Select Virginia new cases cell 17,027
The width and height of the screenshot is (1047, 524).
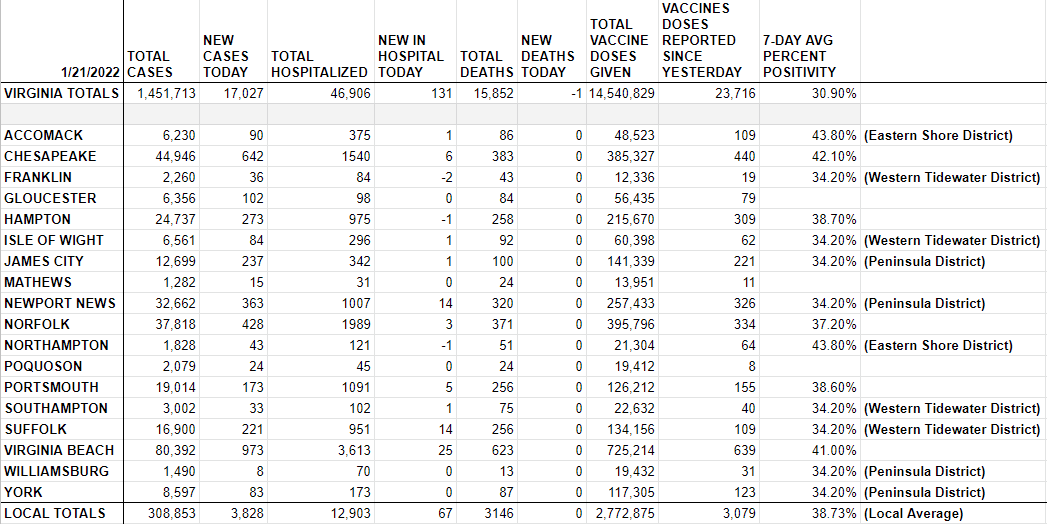[x=243, y=93]
